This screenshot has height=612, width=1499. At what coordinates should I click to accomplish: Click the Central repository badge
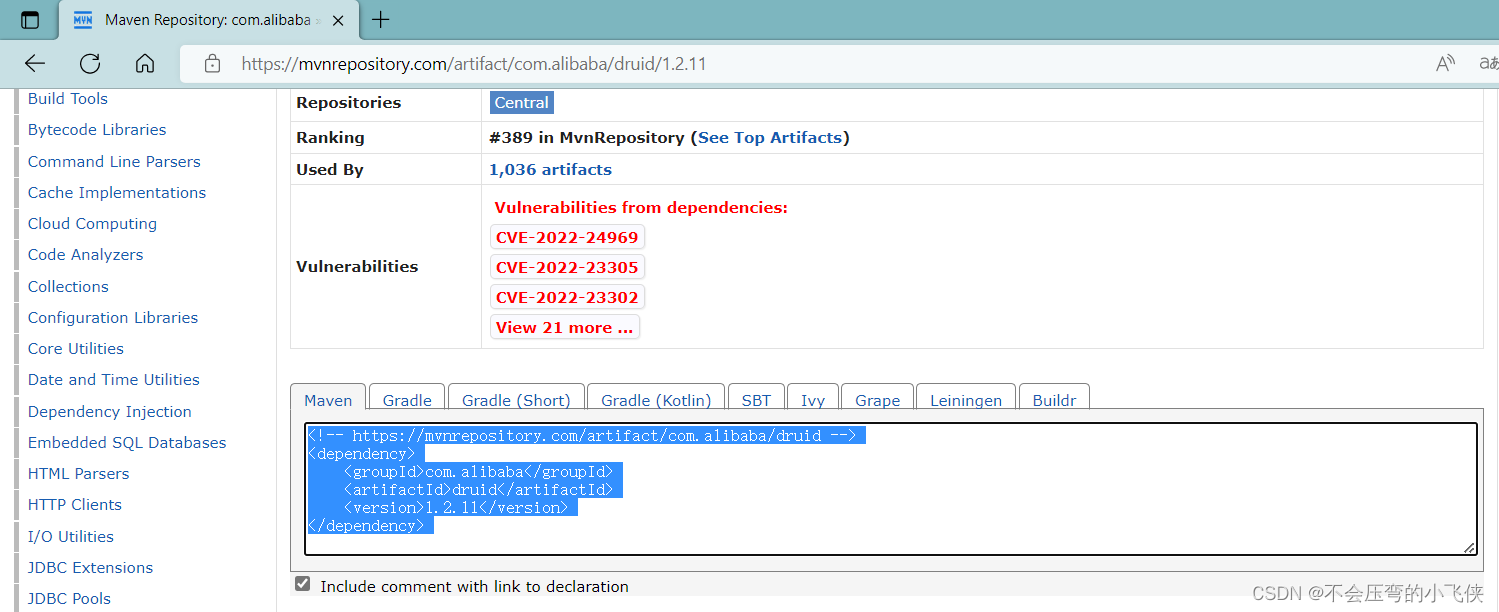(521, 102)
